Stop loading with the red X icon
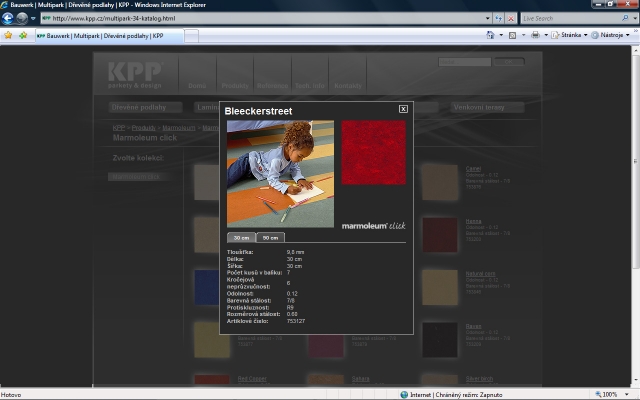Image resolution: width=640 pixels, height=400 pixels. (511, 18)
